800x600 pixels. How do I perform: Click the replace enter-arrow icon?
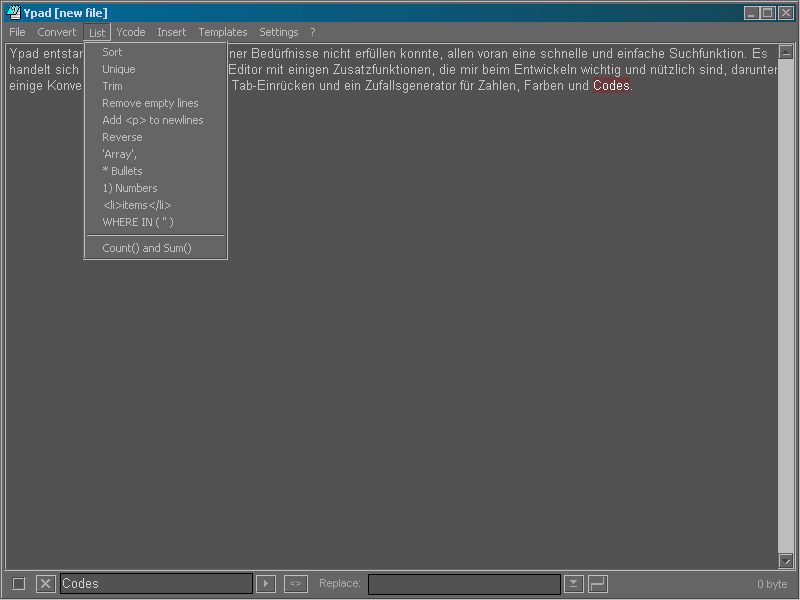tap(597, 584)
